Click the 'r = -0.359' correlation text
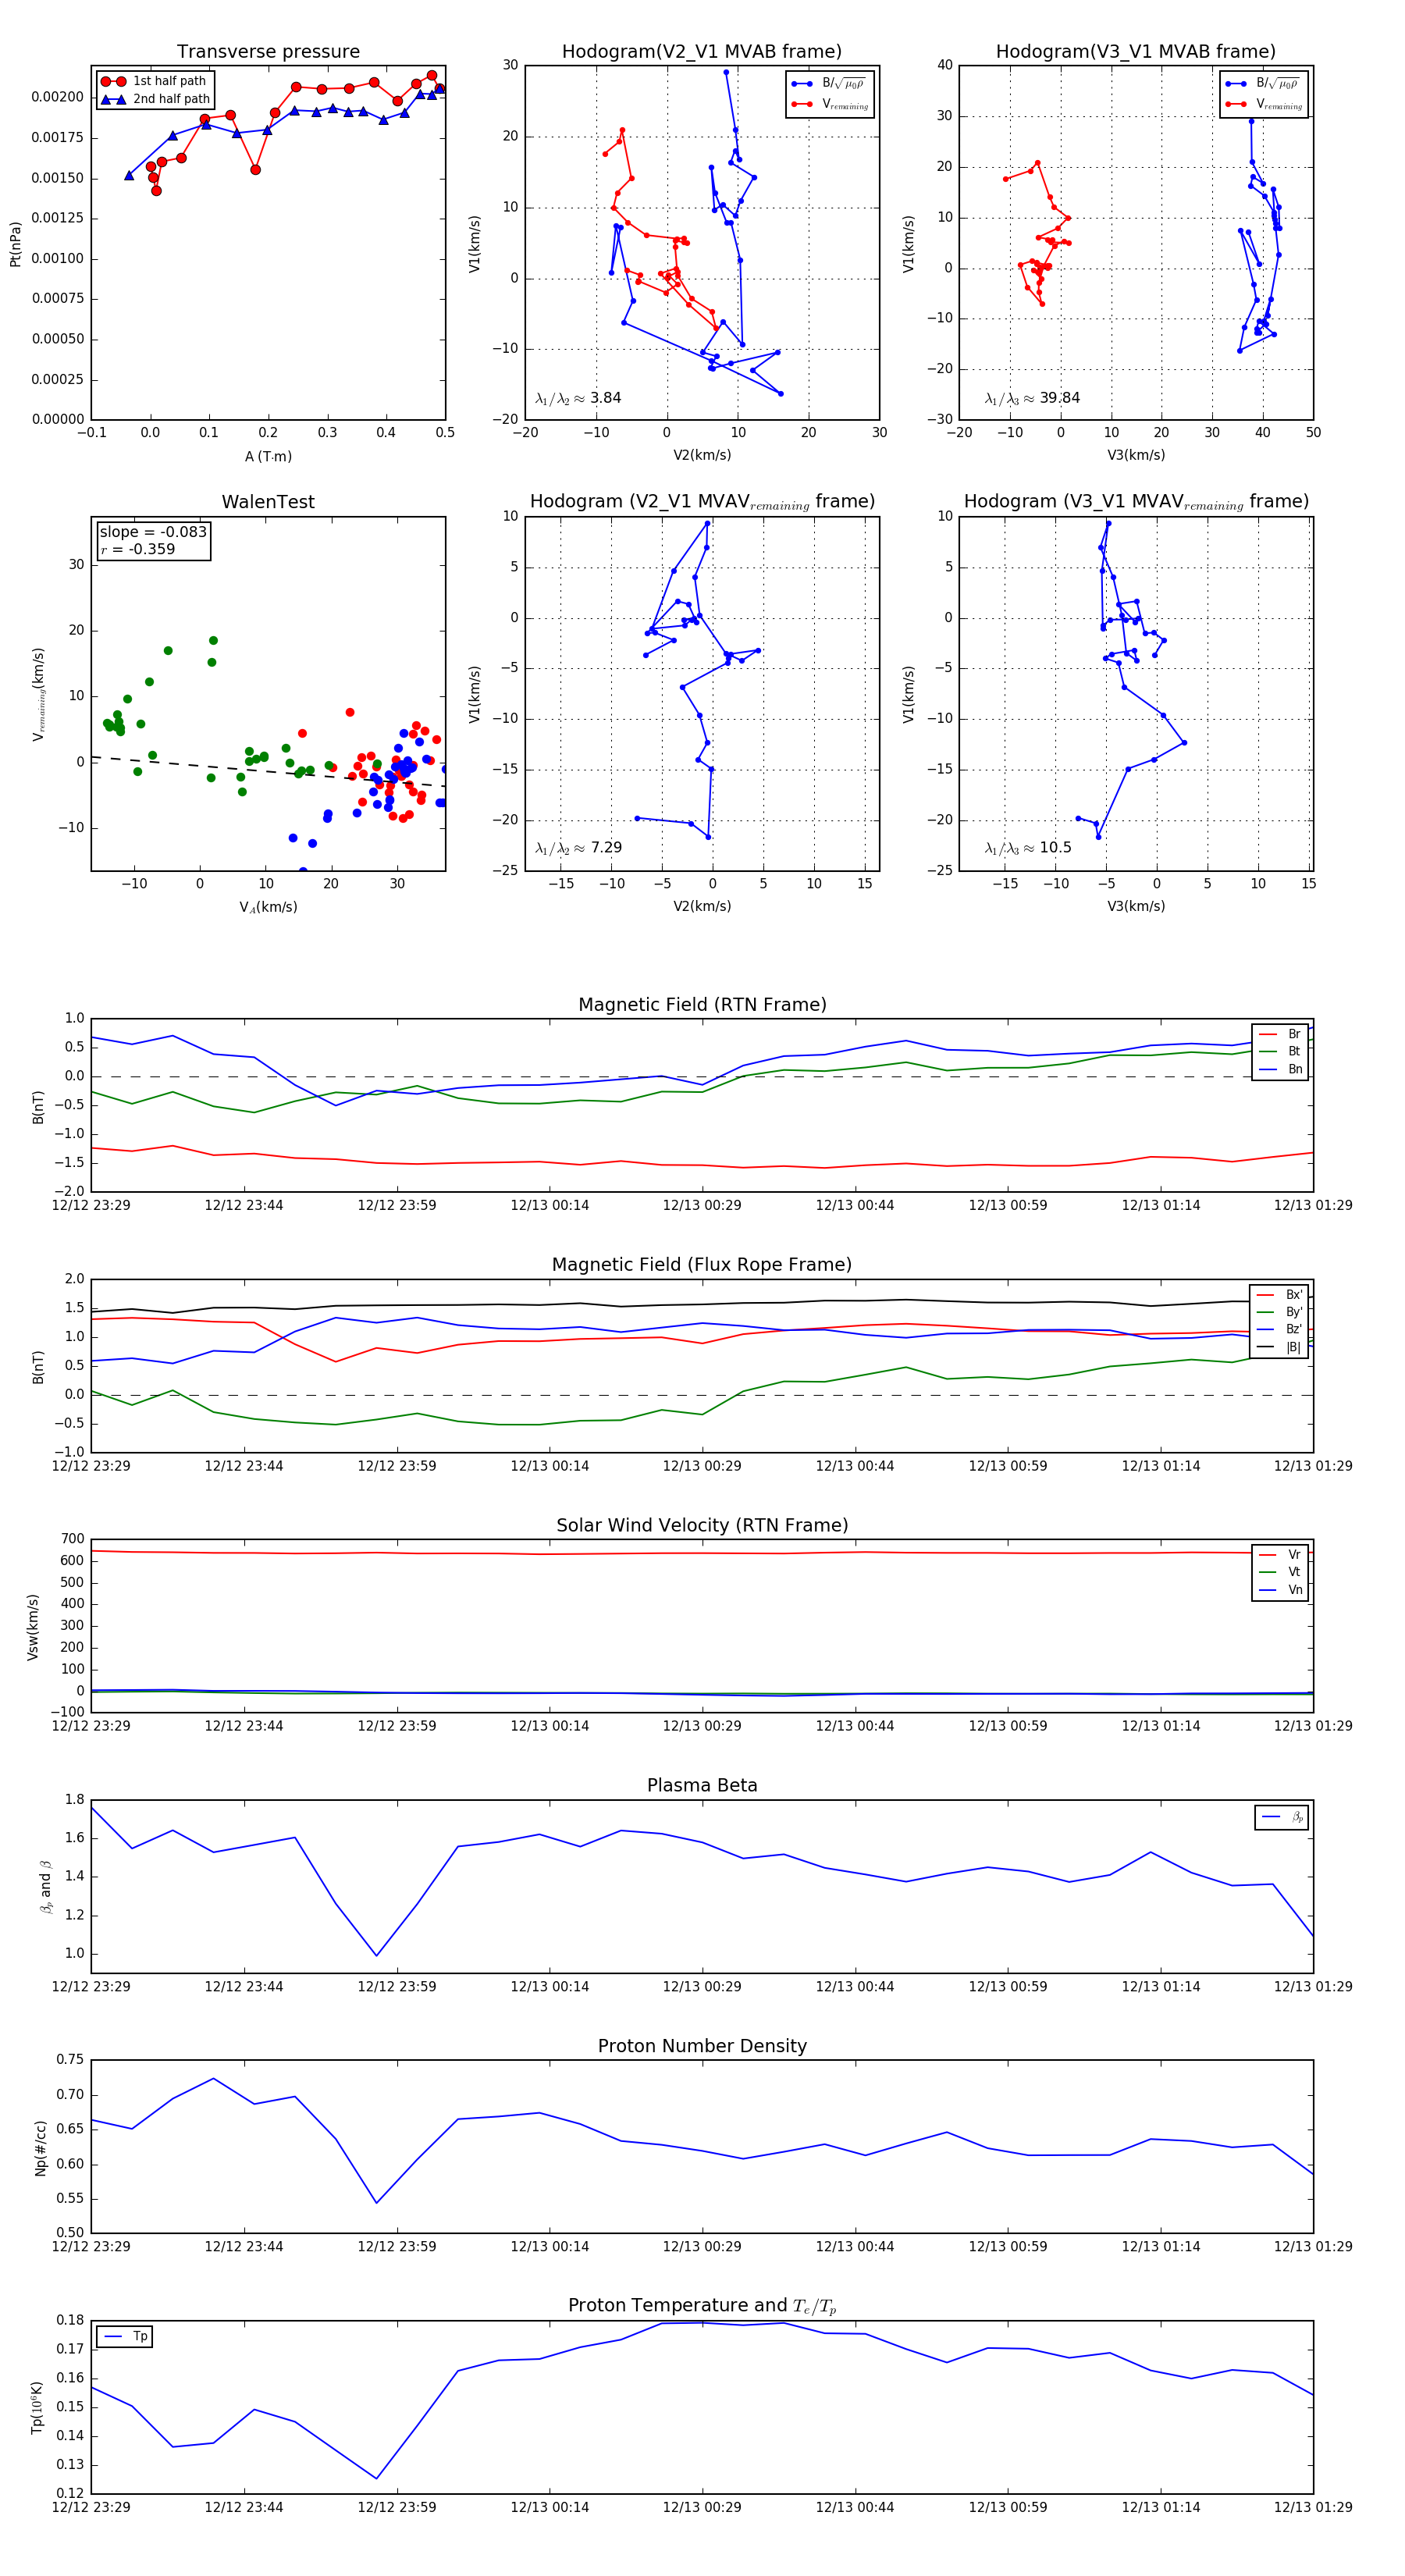 (x=137, y=549)
